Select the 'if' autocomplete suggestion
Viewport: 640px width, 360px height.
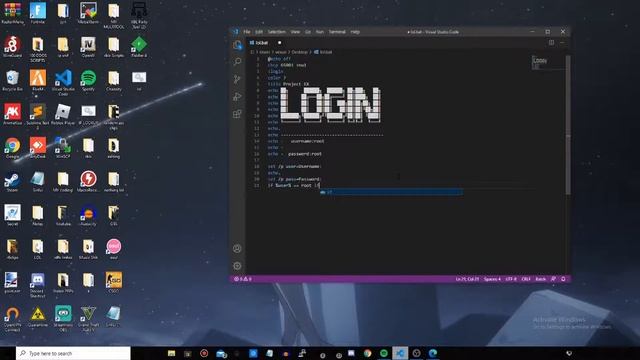point(391,192)
